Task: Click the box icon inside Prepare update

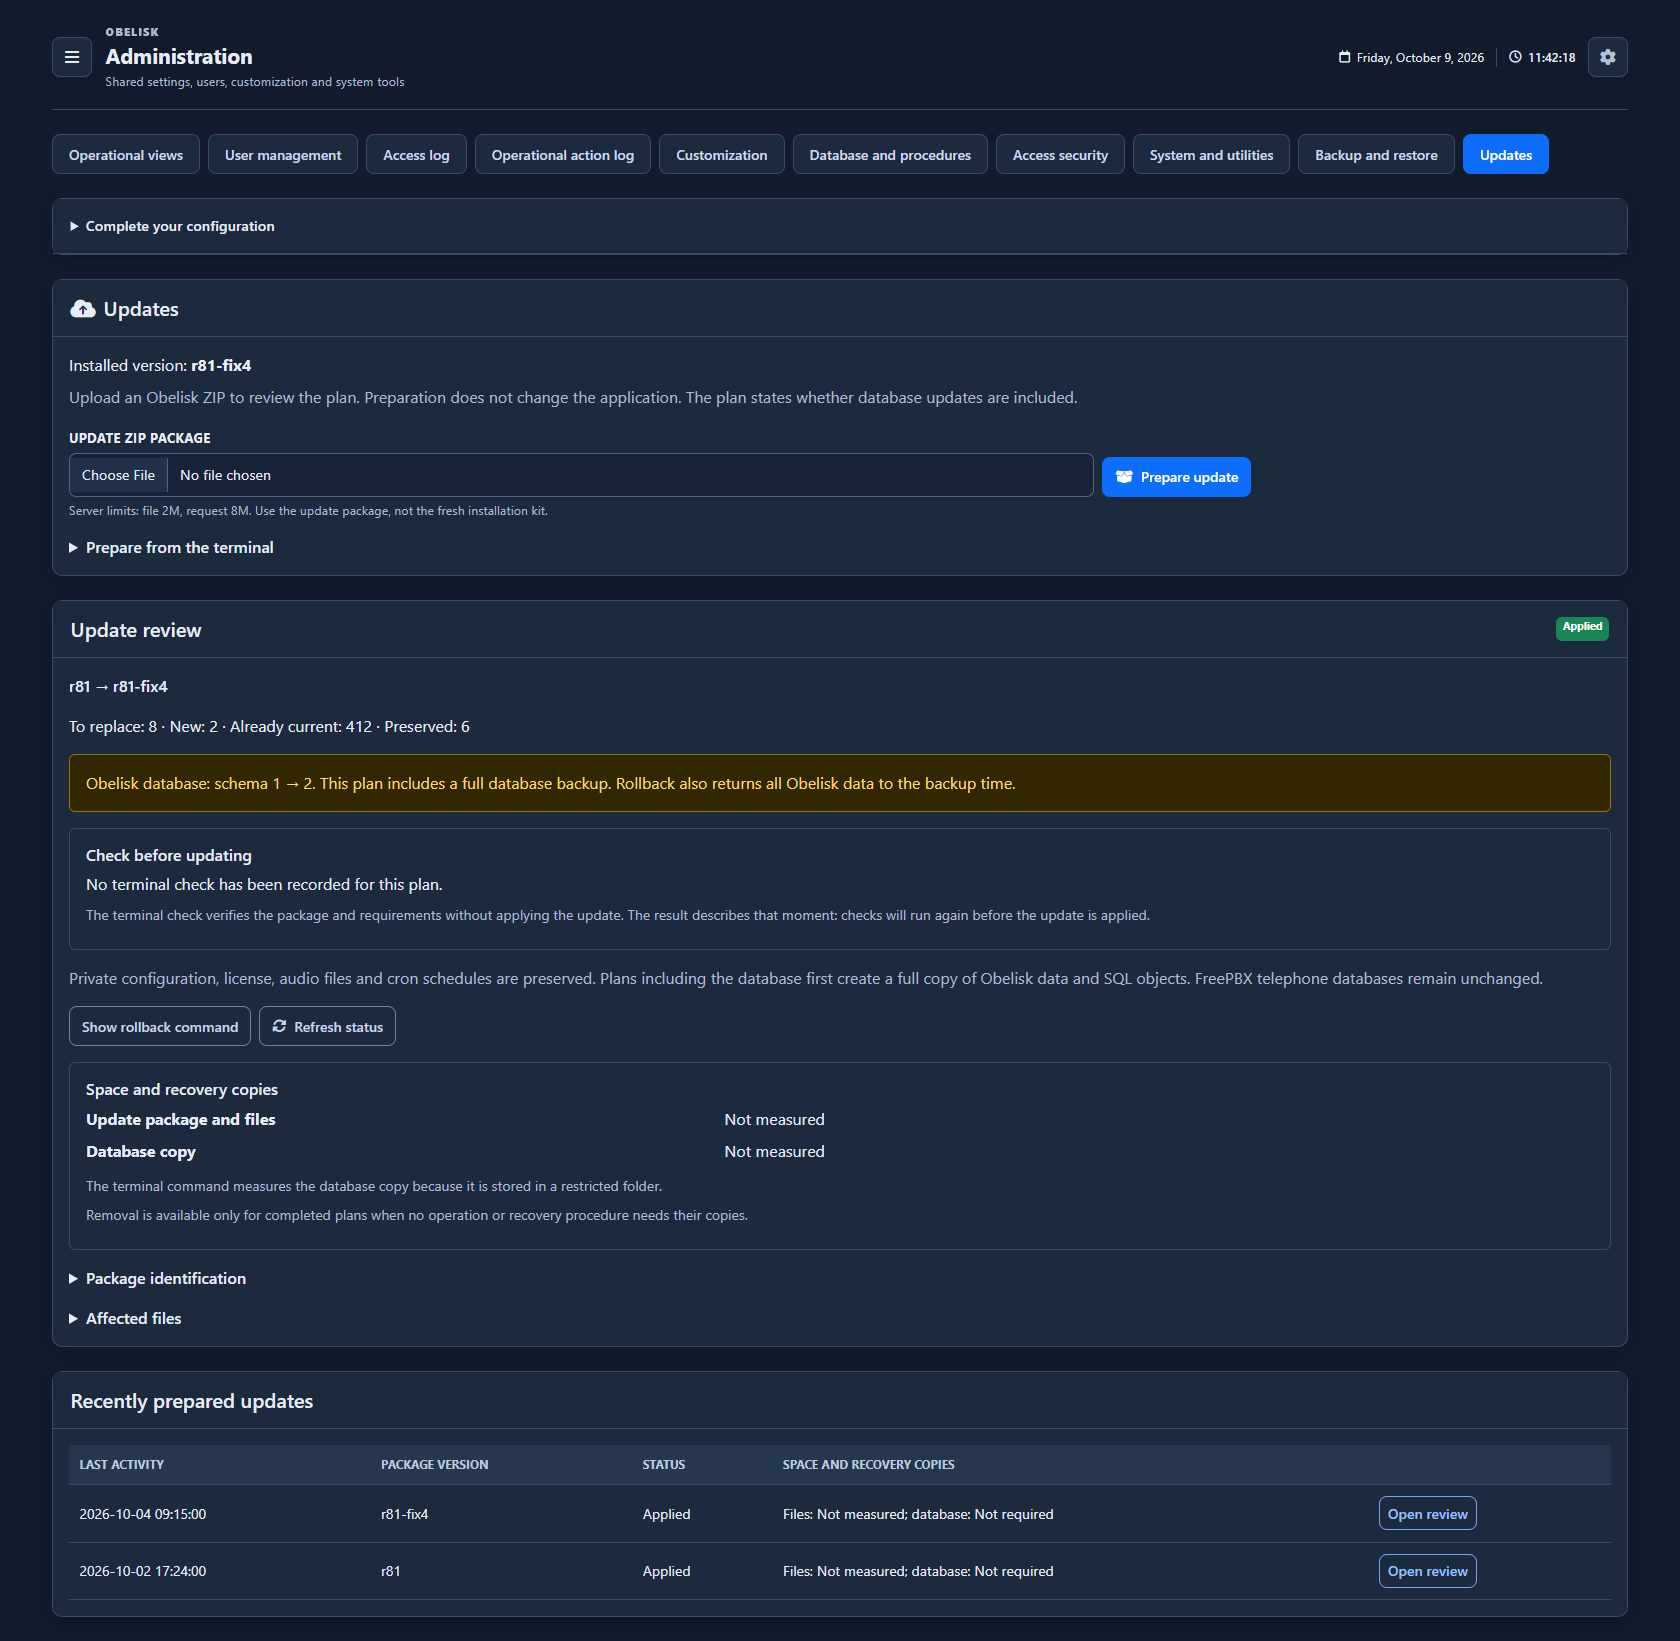Action: pos(1124,477)
